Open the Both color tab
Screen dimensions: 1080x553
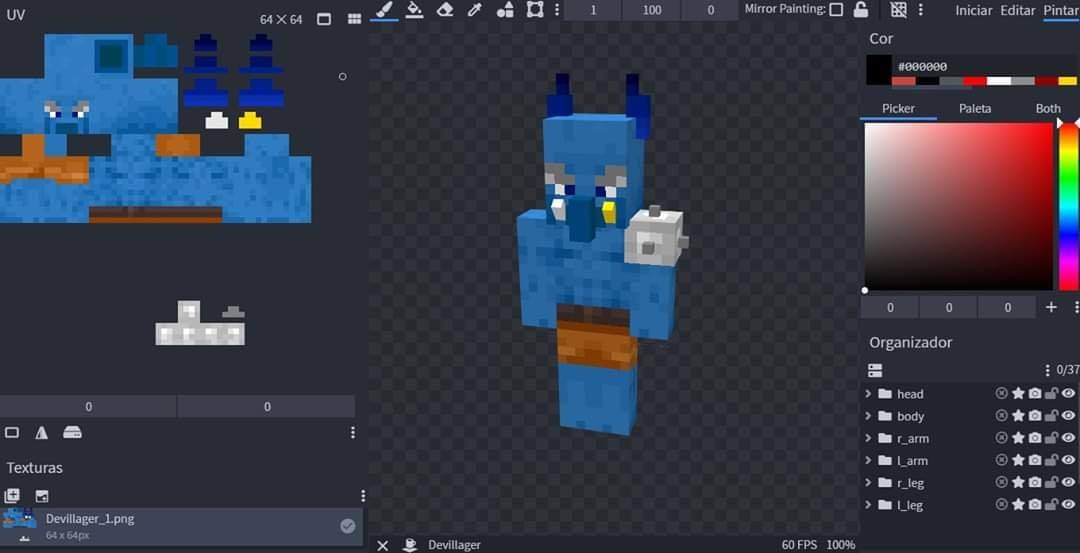click(x=1048, y=108)
